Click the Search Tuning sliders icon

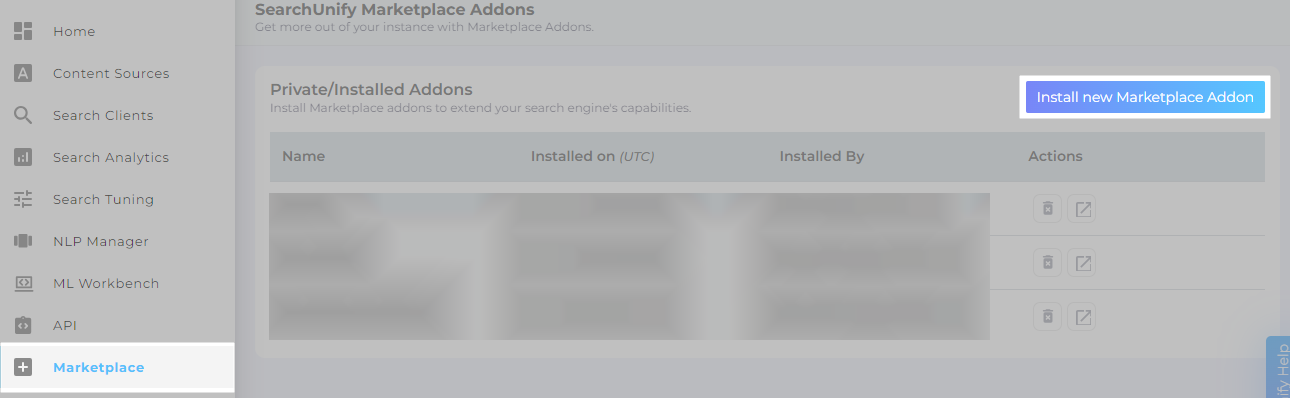click(23, 199)
